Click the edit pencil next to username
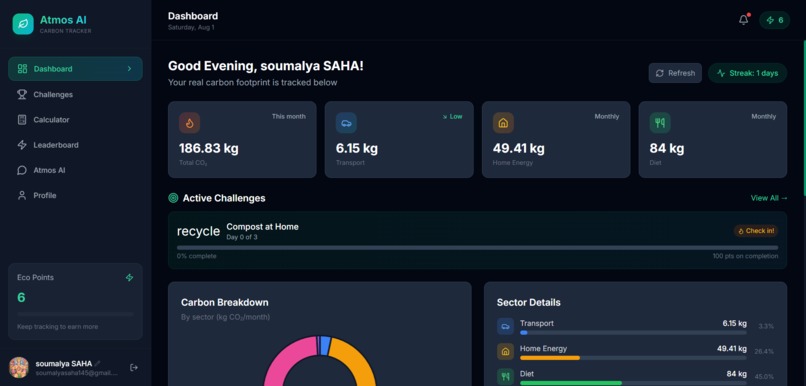 (98, 363)
